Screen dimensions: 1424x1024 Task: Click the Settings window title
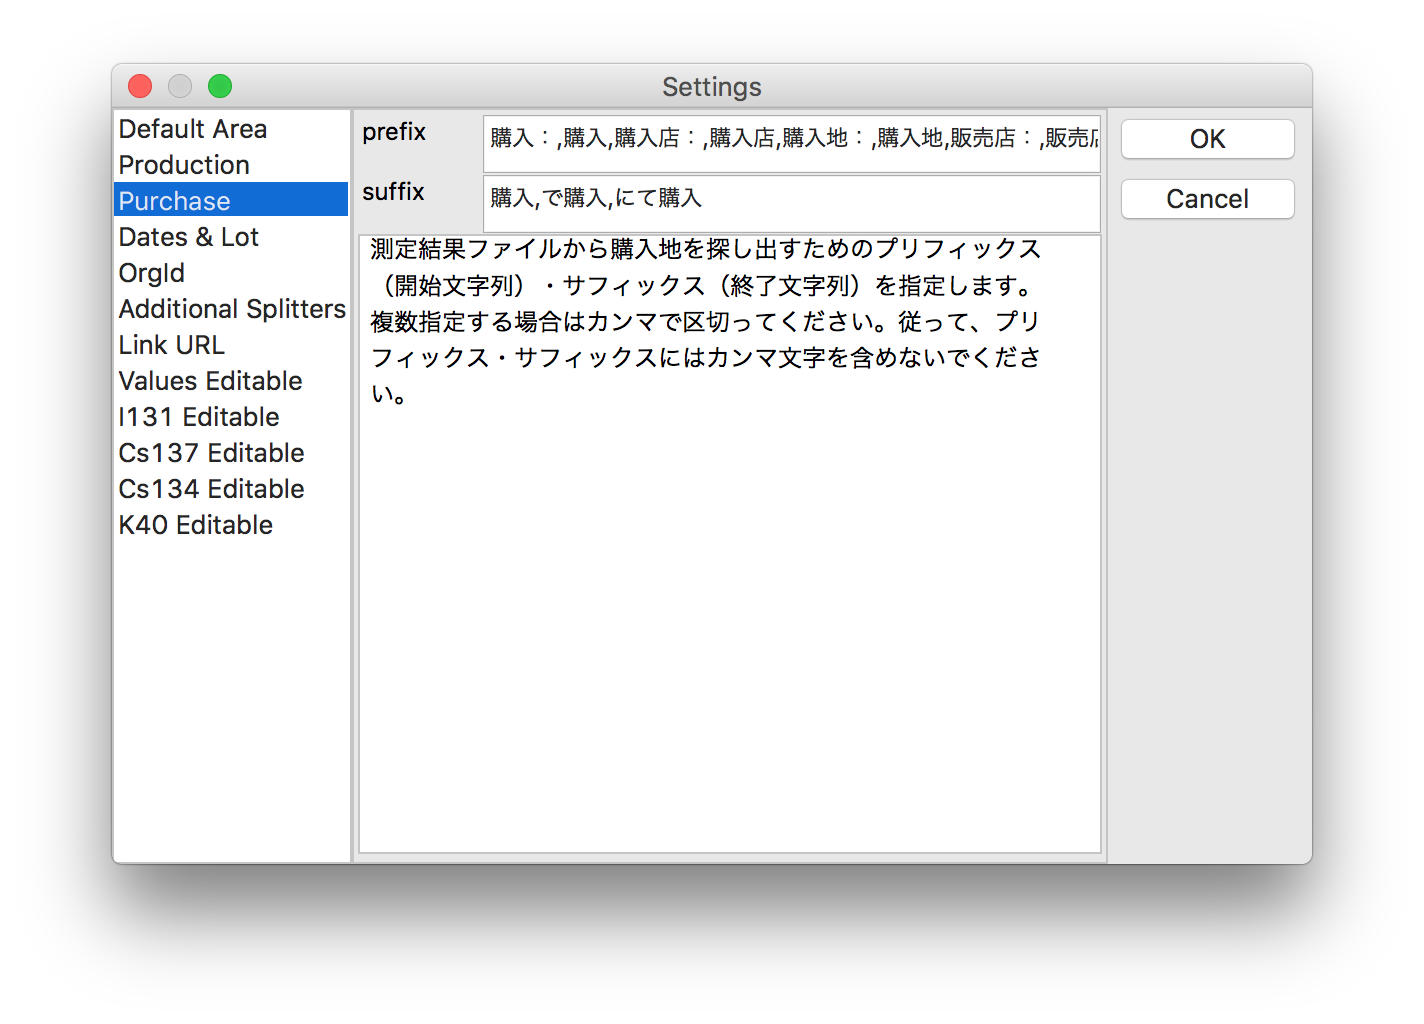click(x=712, y=87)
